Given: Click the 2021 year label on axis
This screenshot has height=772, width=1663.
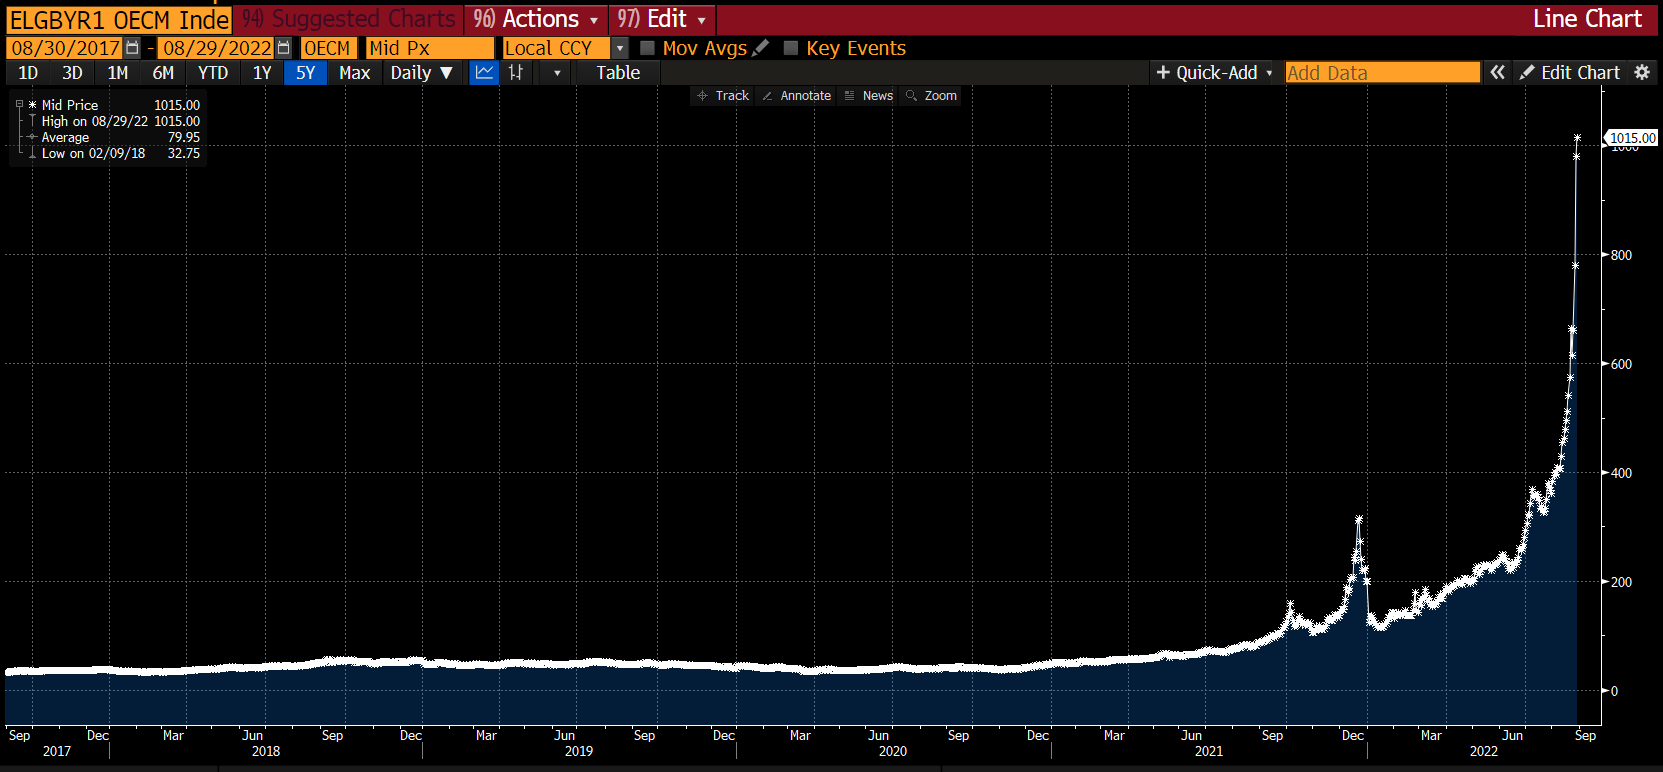Looking at the screenshot, I should pos(1209,751).
